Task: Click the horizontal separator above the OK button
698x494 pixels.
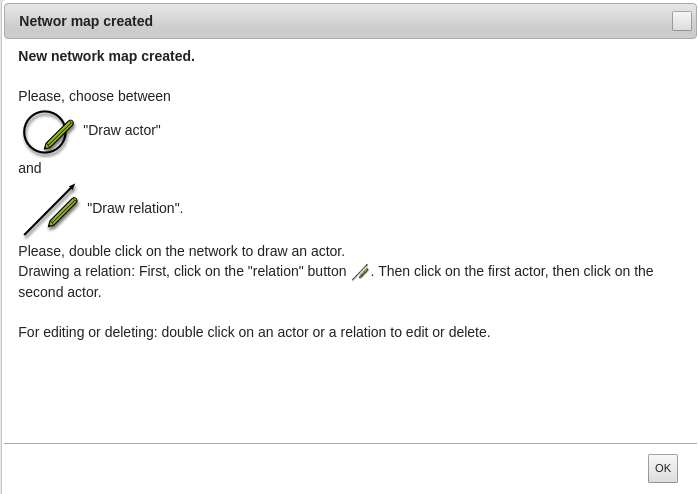Action: (x=350, y=443)
